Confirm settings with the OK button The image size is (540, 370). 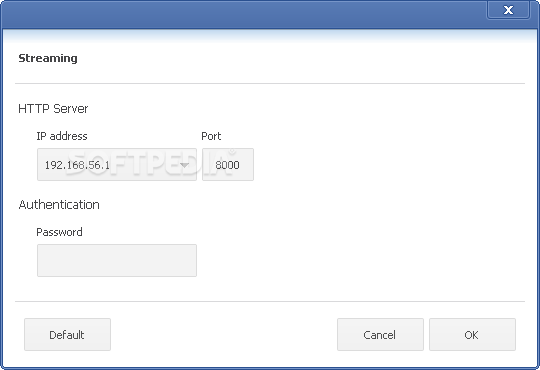(x=472, y=335)
